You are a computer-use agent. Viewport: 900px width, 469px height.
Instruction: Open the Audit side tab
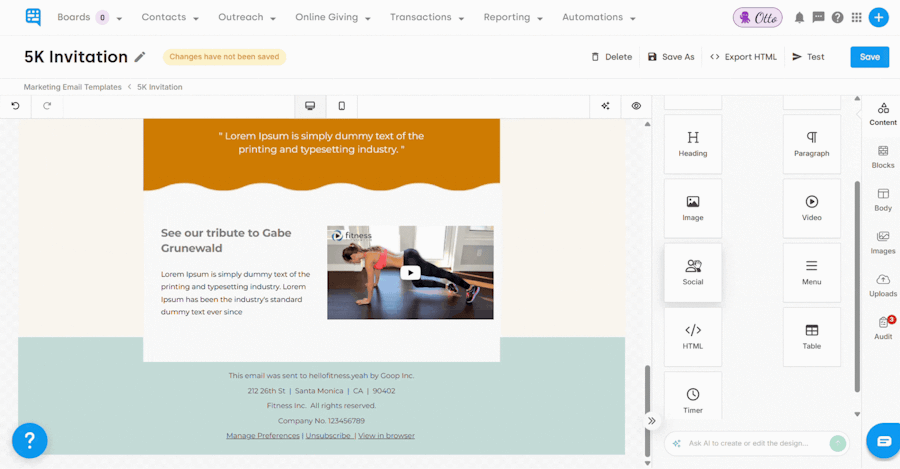click(883, 328)
